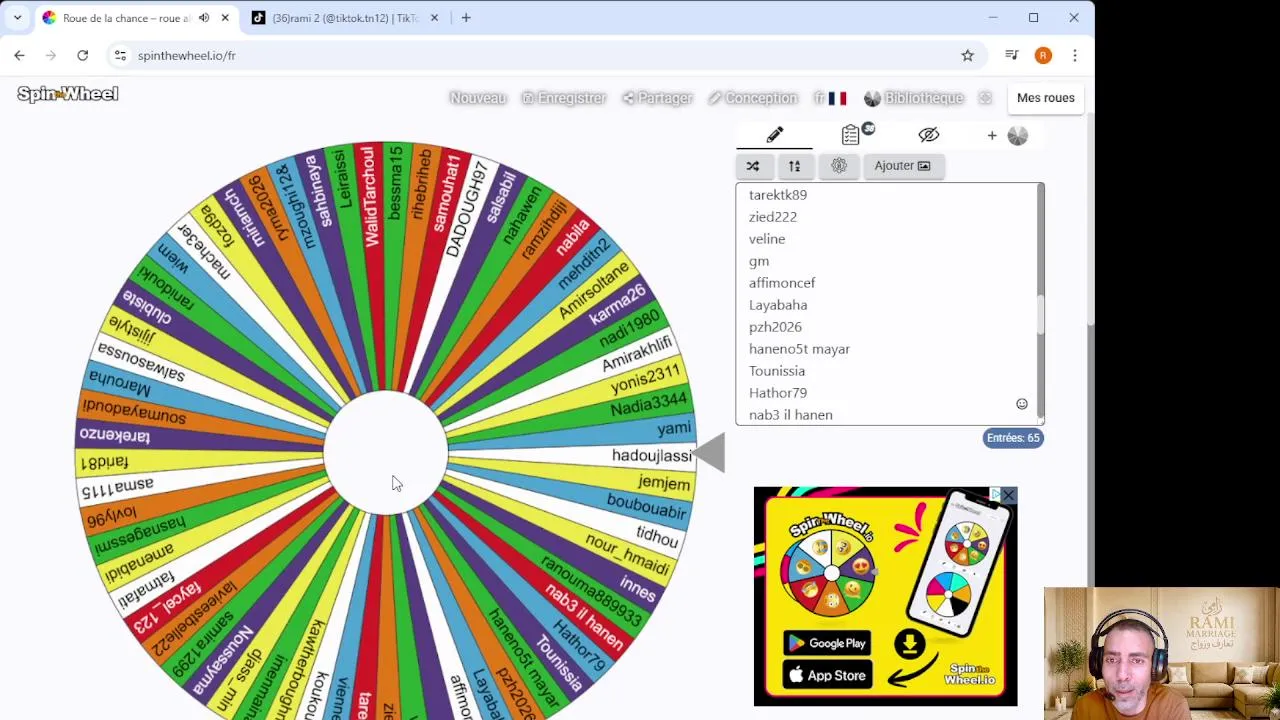Image resolution: width=1280 pixels, height=720 pixels.
Task: Select entry 'Hathor79' in the list
Action: (x=778, y=393)
